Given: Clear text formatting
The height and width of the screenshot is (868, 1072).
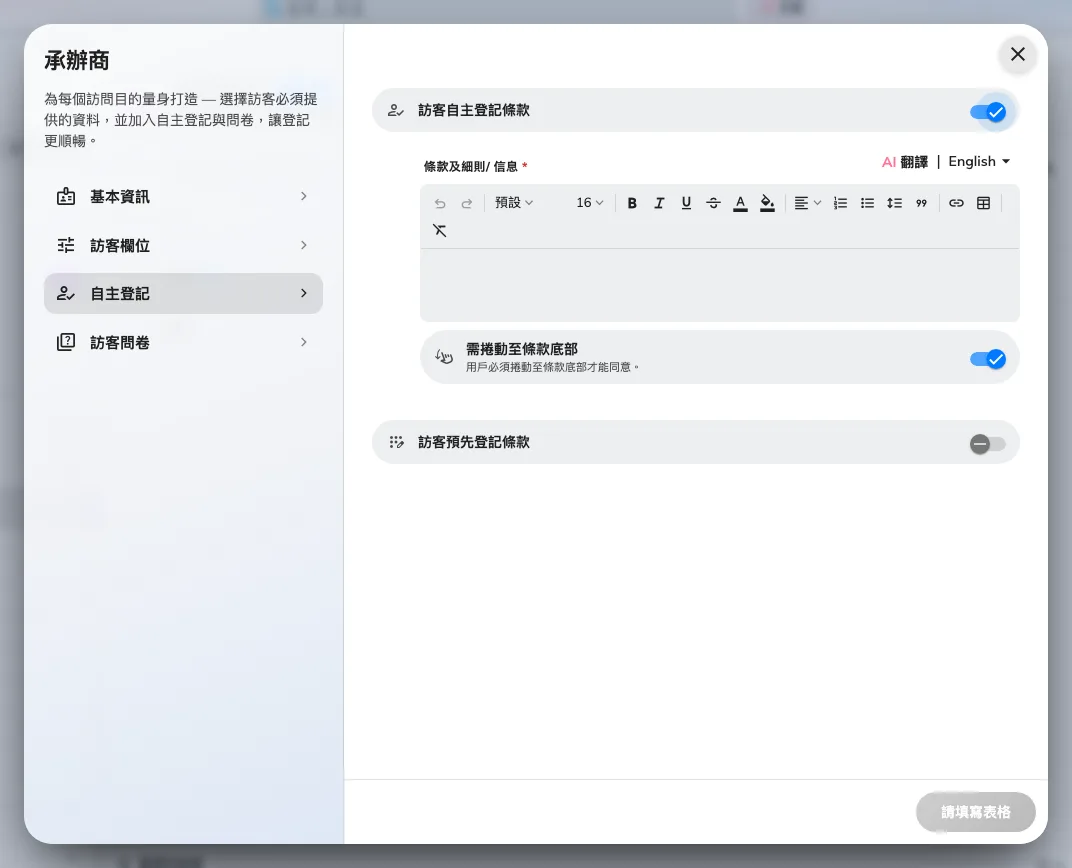Looking at the screenshot, I should pyautogui.click(x=440, y=230).
